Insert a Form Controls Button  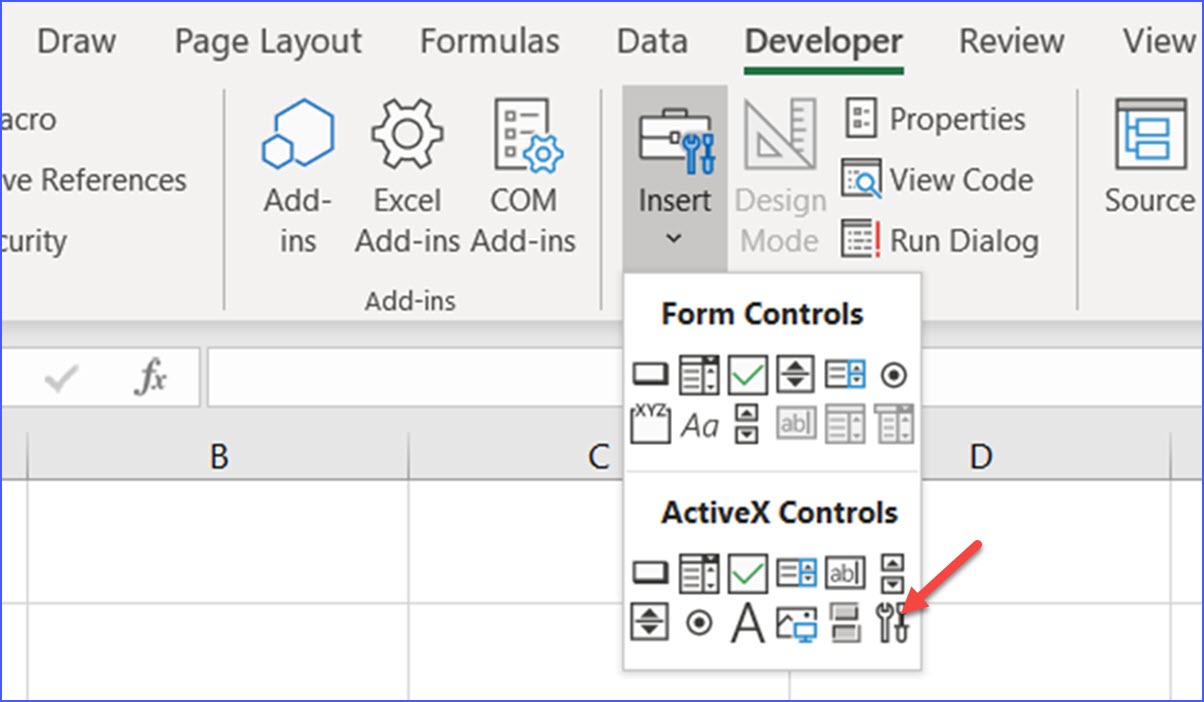[651, 375]
